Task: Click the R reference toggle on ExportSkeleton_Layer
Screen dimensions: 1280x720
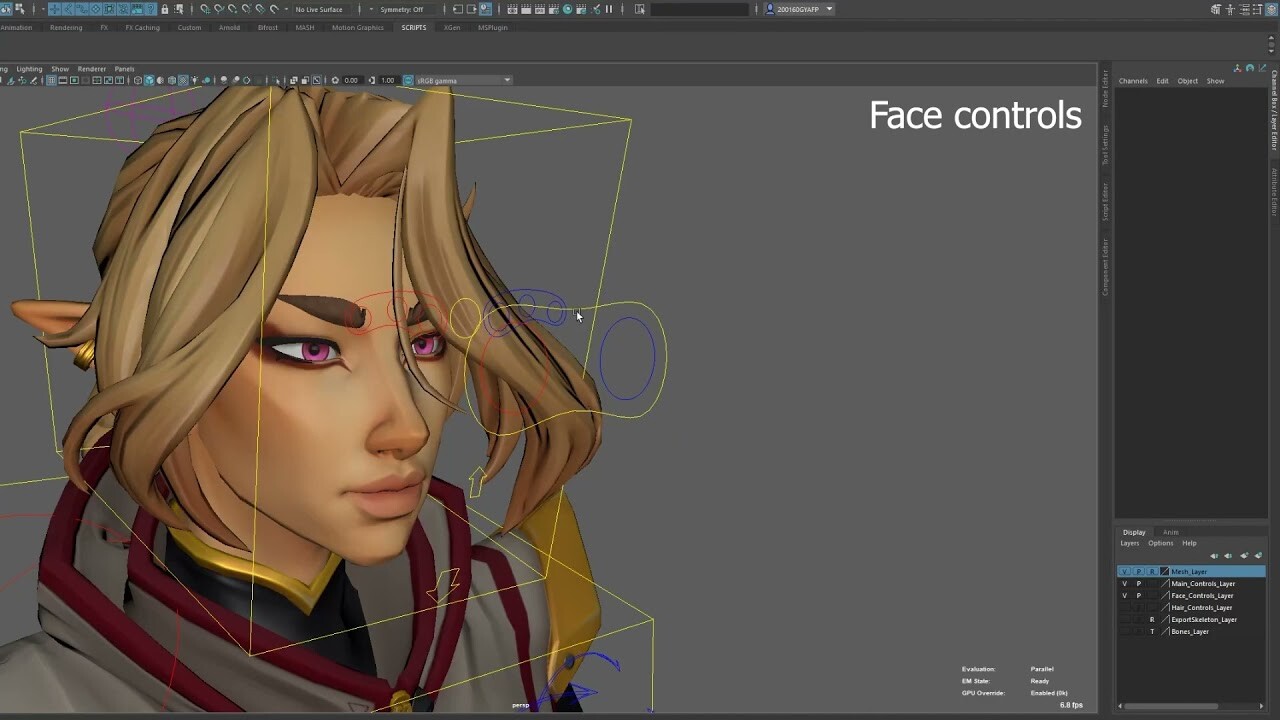Action: point(1152,619)
